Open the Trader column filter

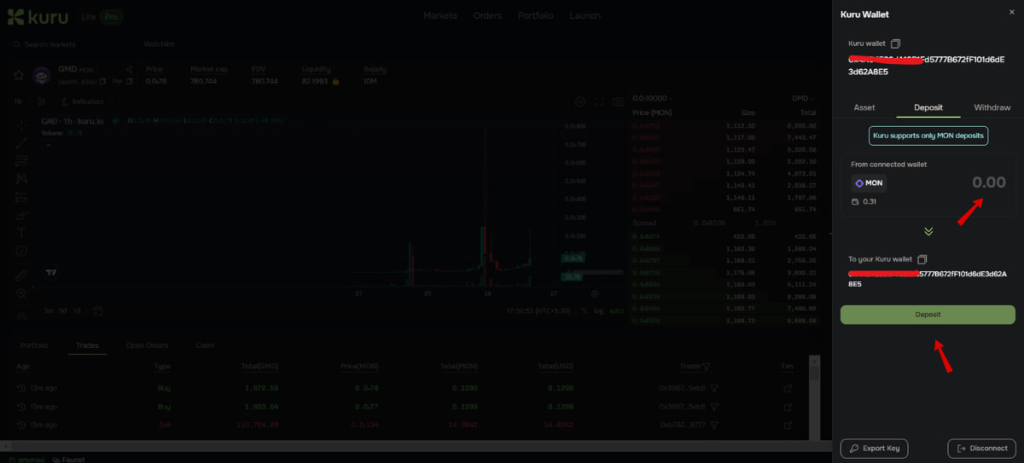(705, 367)
